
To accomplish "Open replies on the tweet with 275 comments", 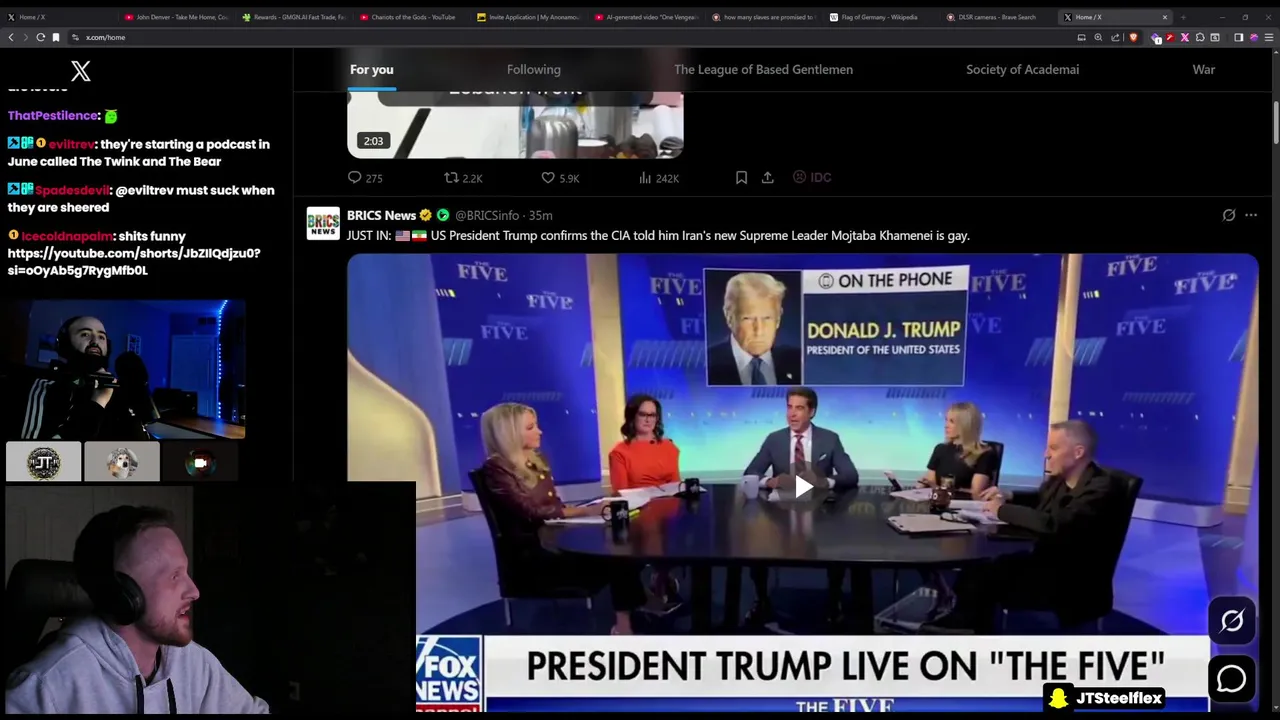I will pyautogui.click(x=365, y=177).
